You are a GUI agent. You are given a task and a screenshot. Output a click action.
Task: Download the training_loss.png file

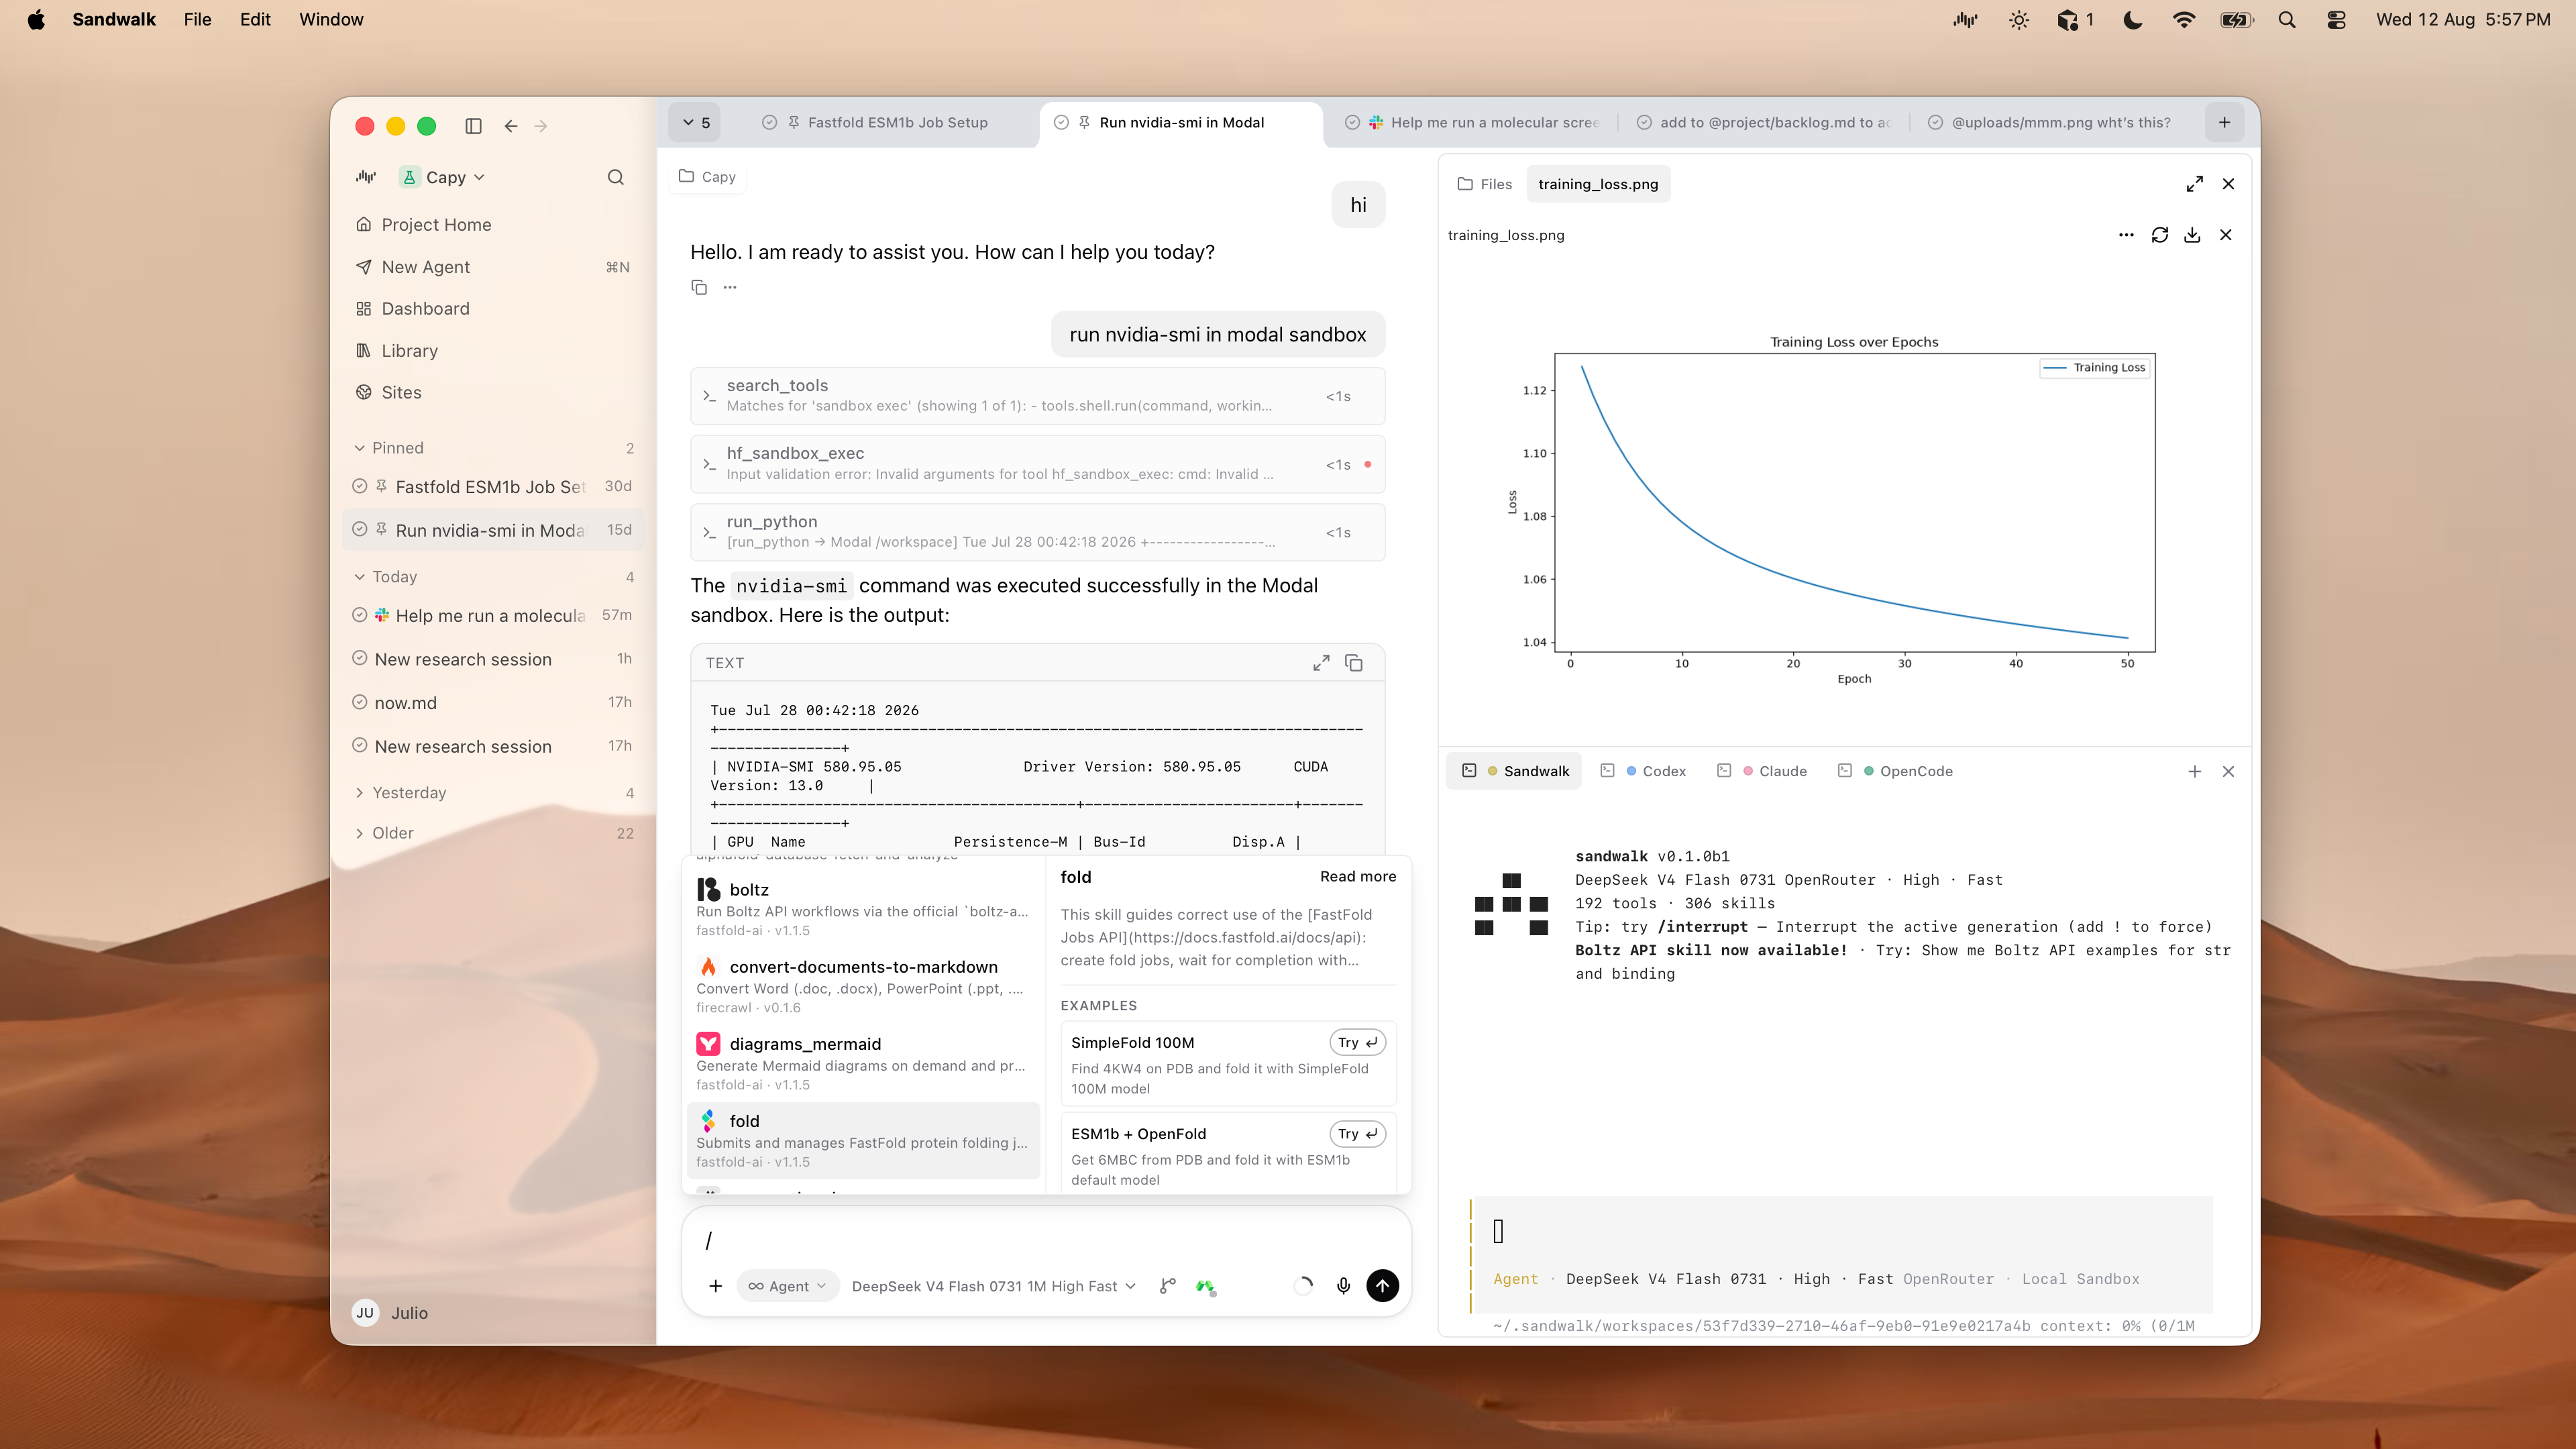(x=2192, y=235)
